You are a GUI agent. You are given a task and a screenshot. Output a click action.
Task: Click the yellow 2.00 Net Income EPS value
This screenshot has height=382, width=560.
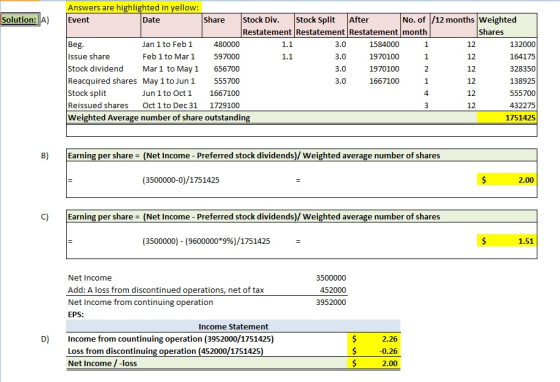click(x=374, y=363)
